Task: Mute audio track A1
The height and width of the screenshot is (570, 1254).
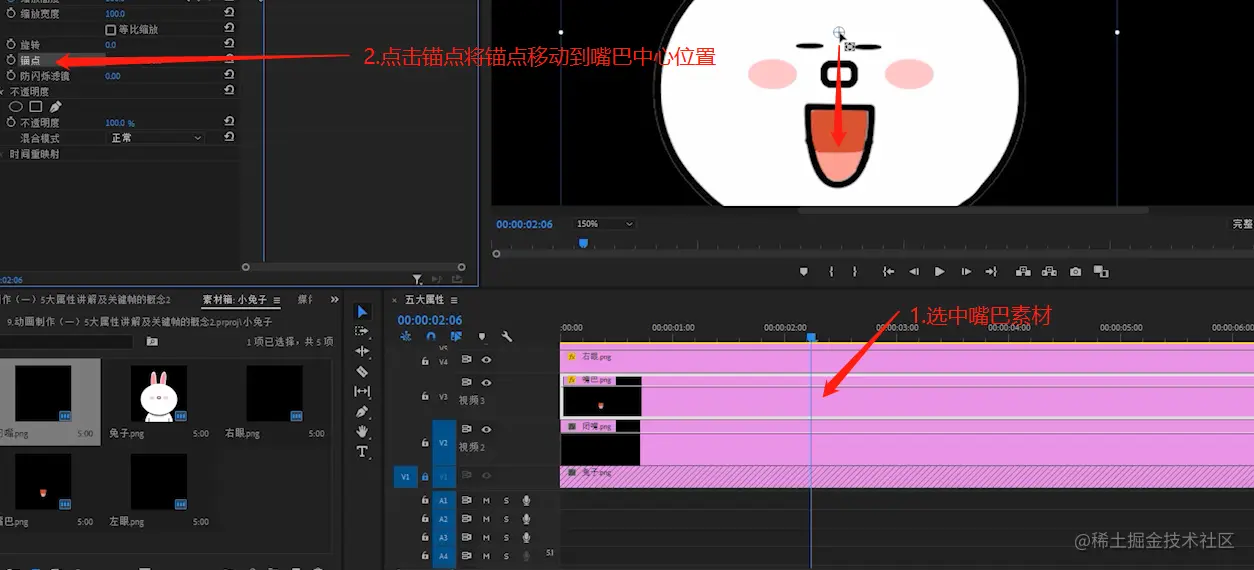Action: coord(486,500)
